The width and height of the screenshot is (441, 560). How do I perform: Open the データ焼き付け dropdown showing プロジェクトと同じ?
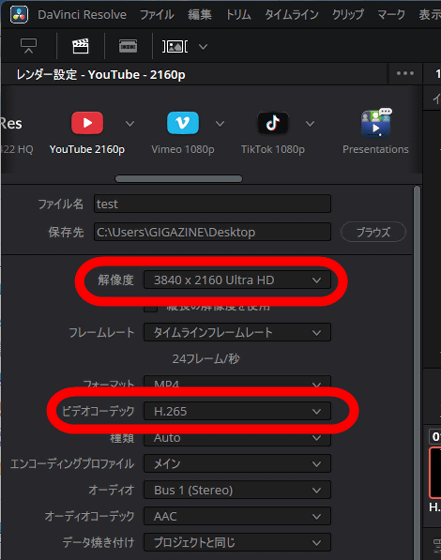[237, 542]
